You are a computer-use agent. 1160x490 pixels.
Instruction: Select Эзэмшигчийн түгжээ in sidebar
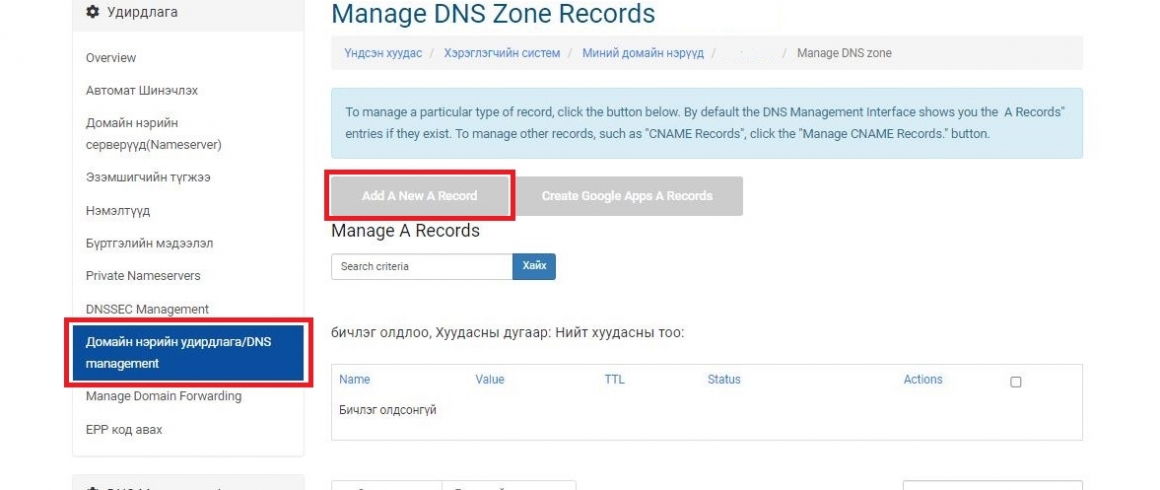(149, 178)
